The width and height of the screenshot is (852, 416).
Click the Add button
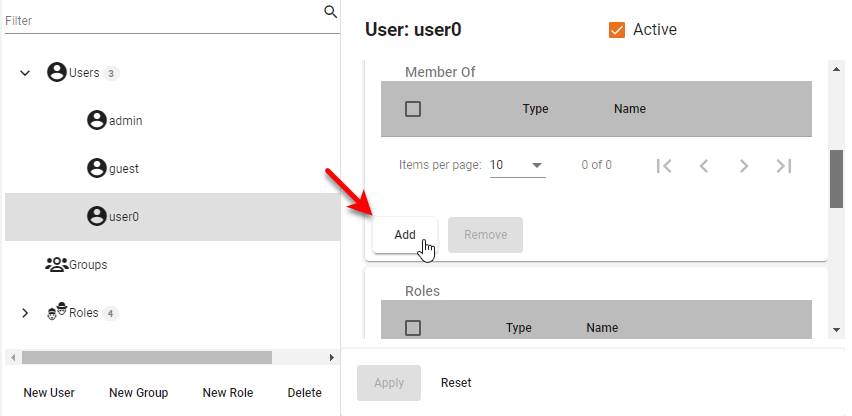(x=405, y=235)
